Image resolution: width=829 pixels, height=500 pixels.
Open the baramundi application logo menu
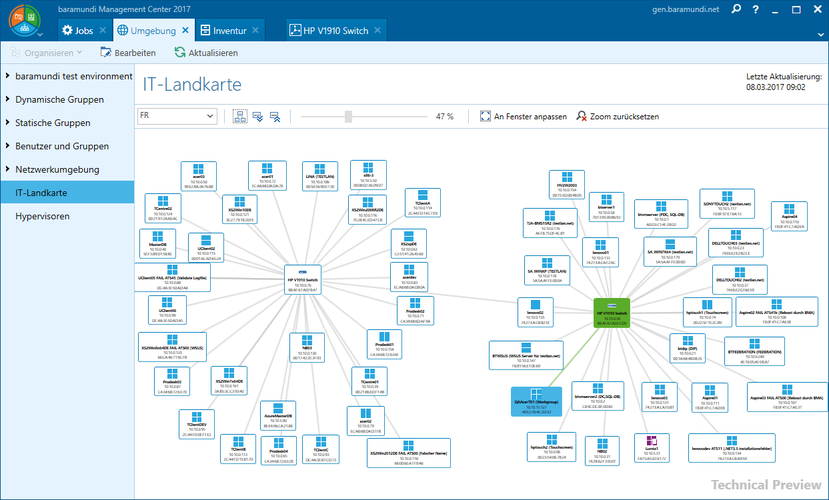pos(24,21)
